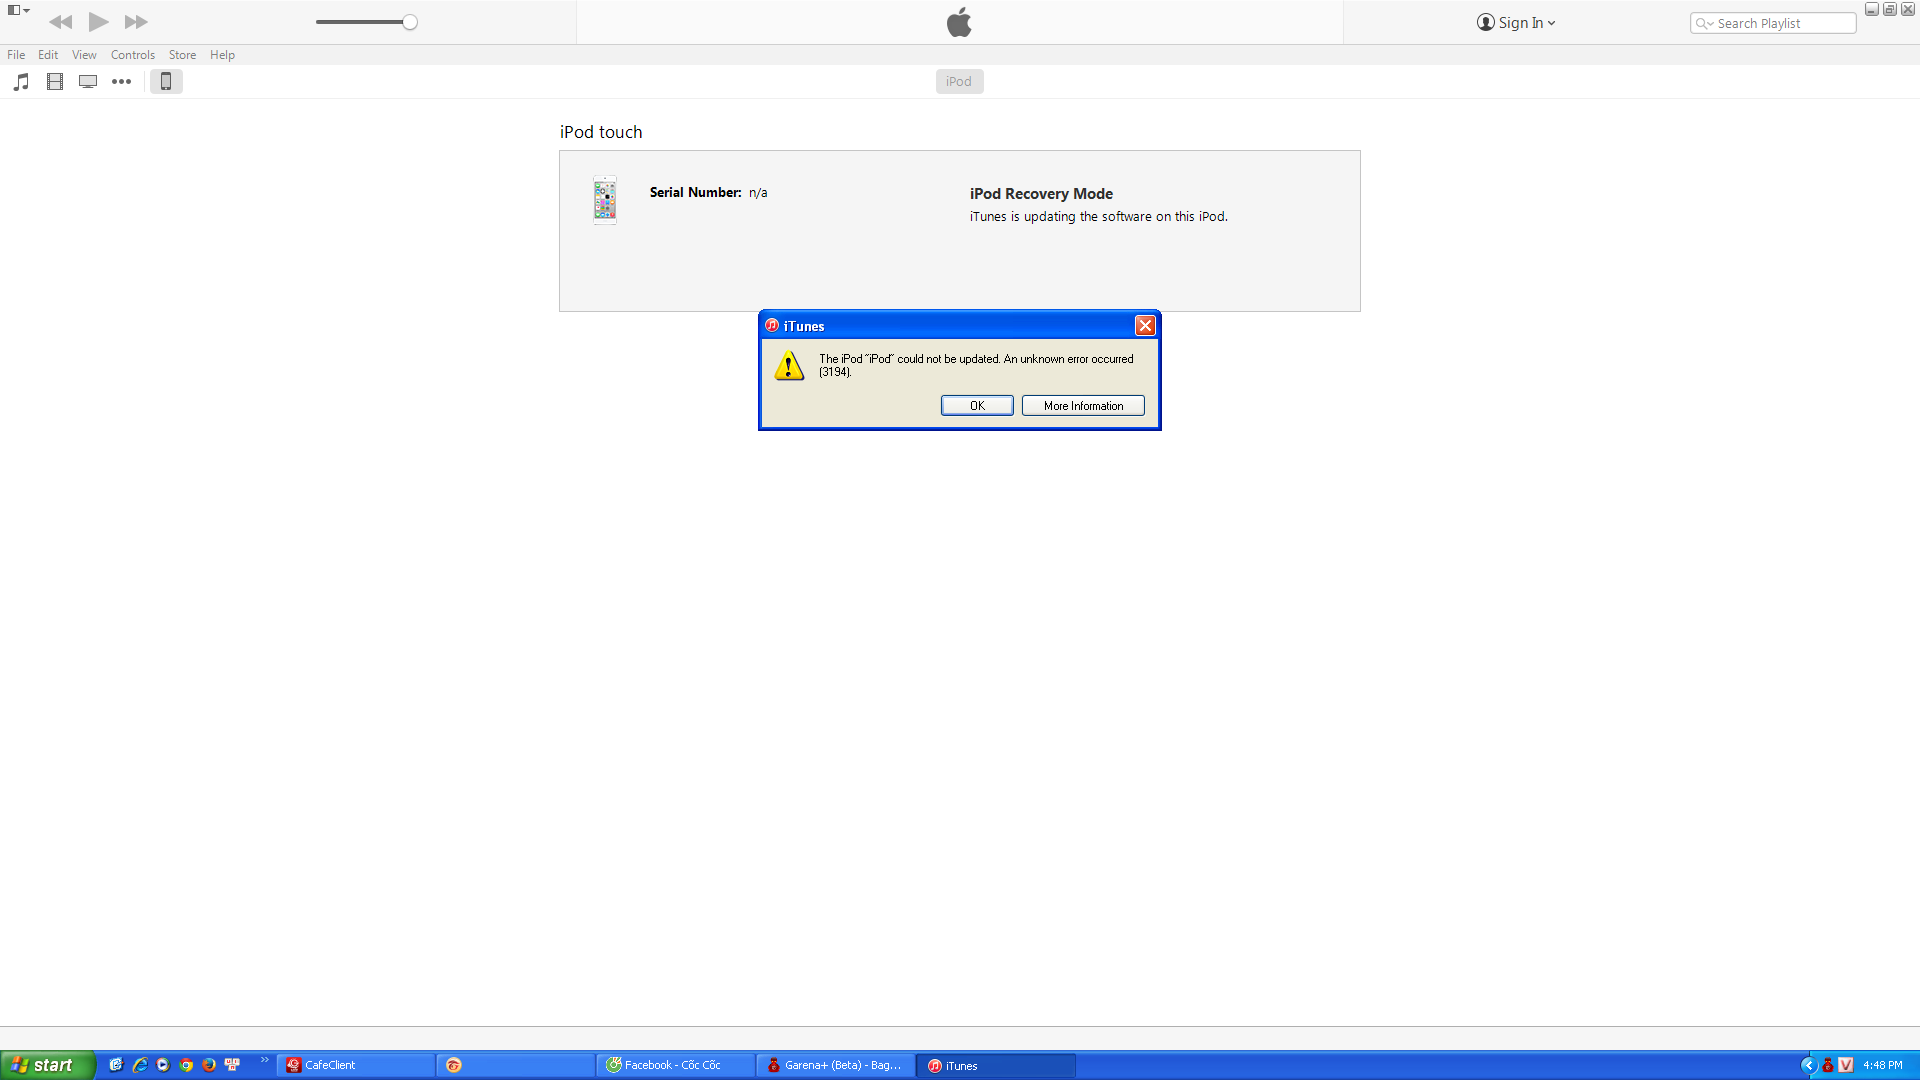Expand the Sign In dropdown

[1516, 23]
